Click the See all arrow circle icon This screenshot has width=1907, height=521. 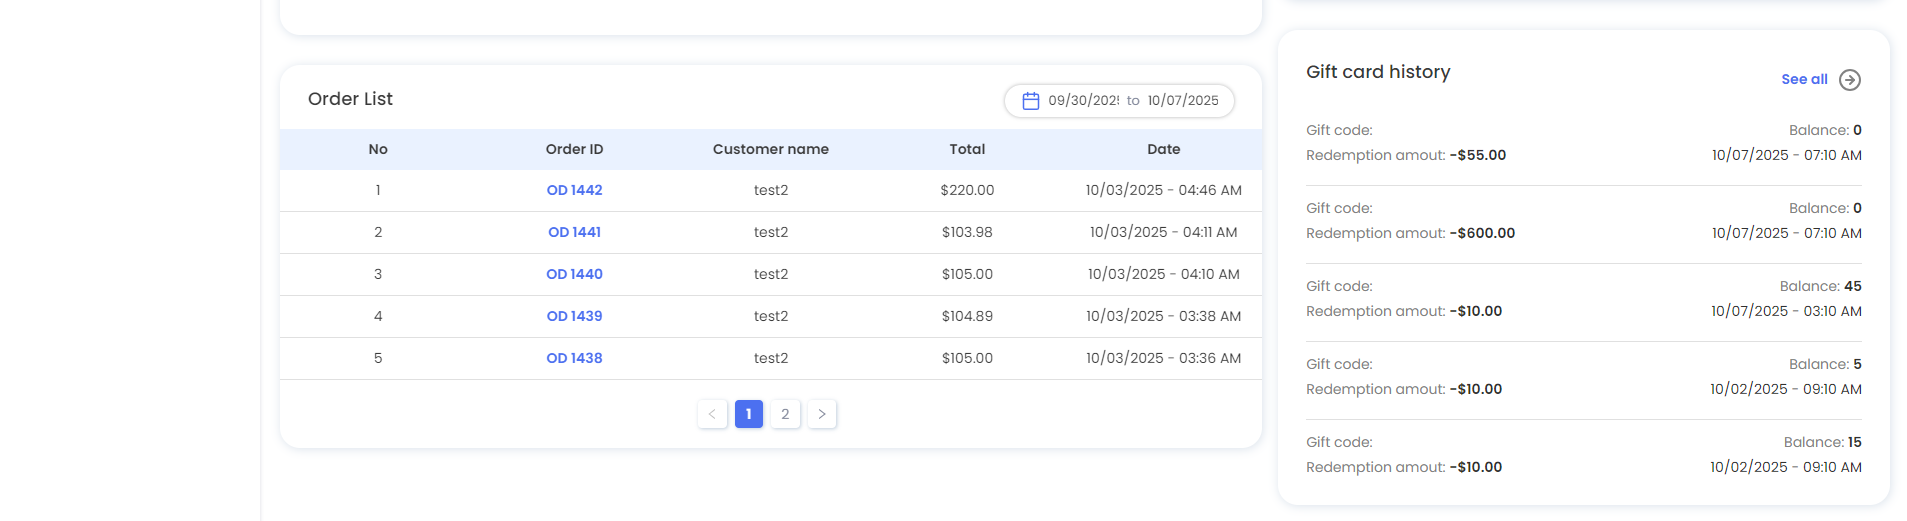point(1849,80)
